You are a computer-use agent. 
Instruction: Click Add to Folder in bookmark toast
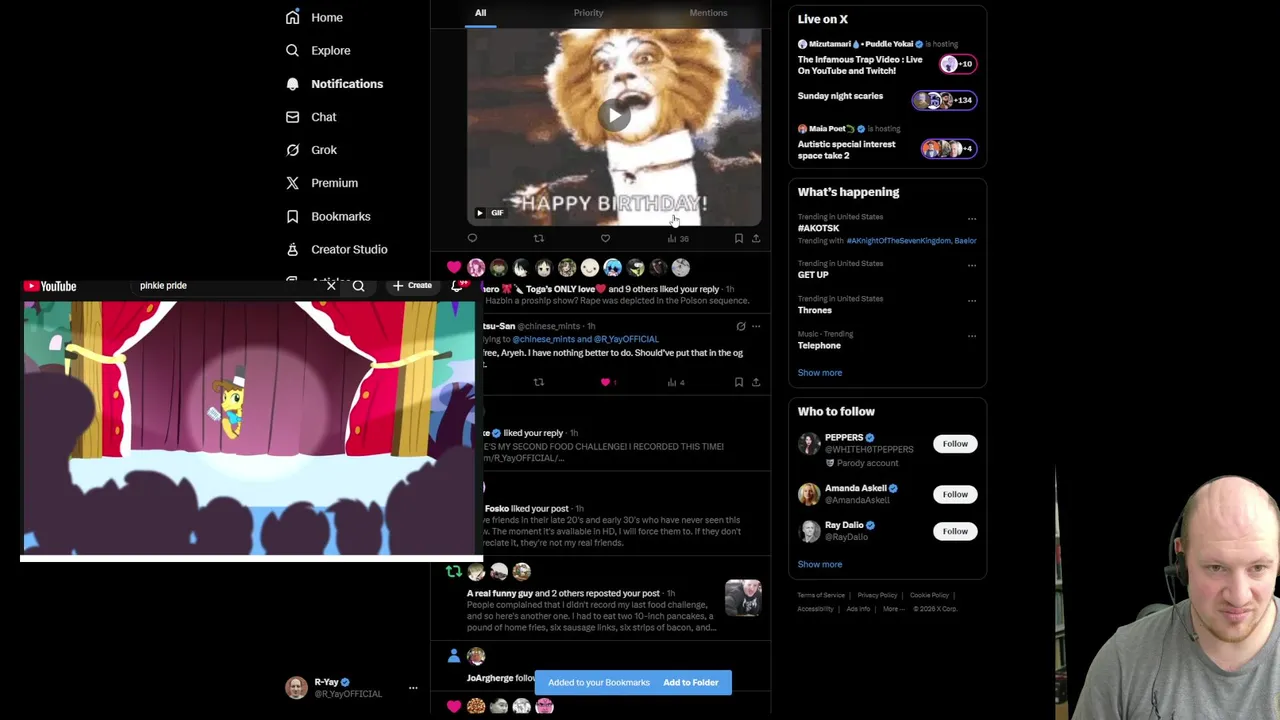(x=691, y=682)
